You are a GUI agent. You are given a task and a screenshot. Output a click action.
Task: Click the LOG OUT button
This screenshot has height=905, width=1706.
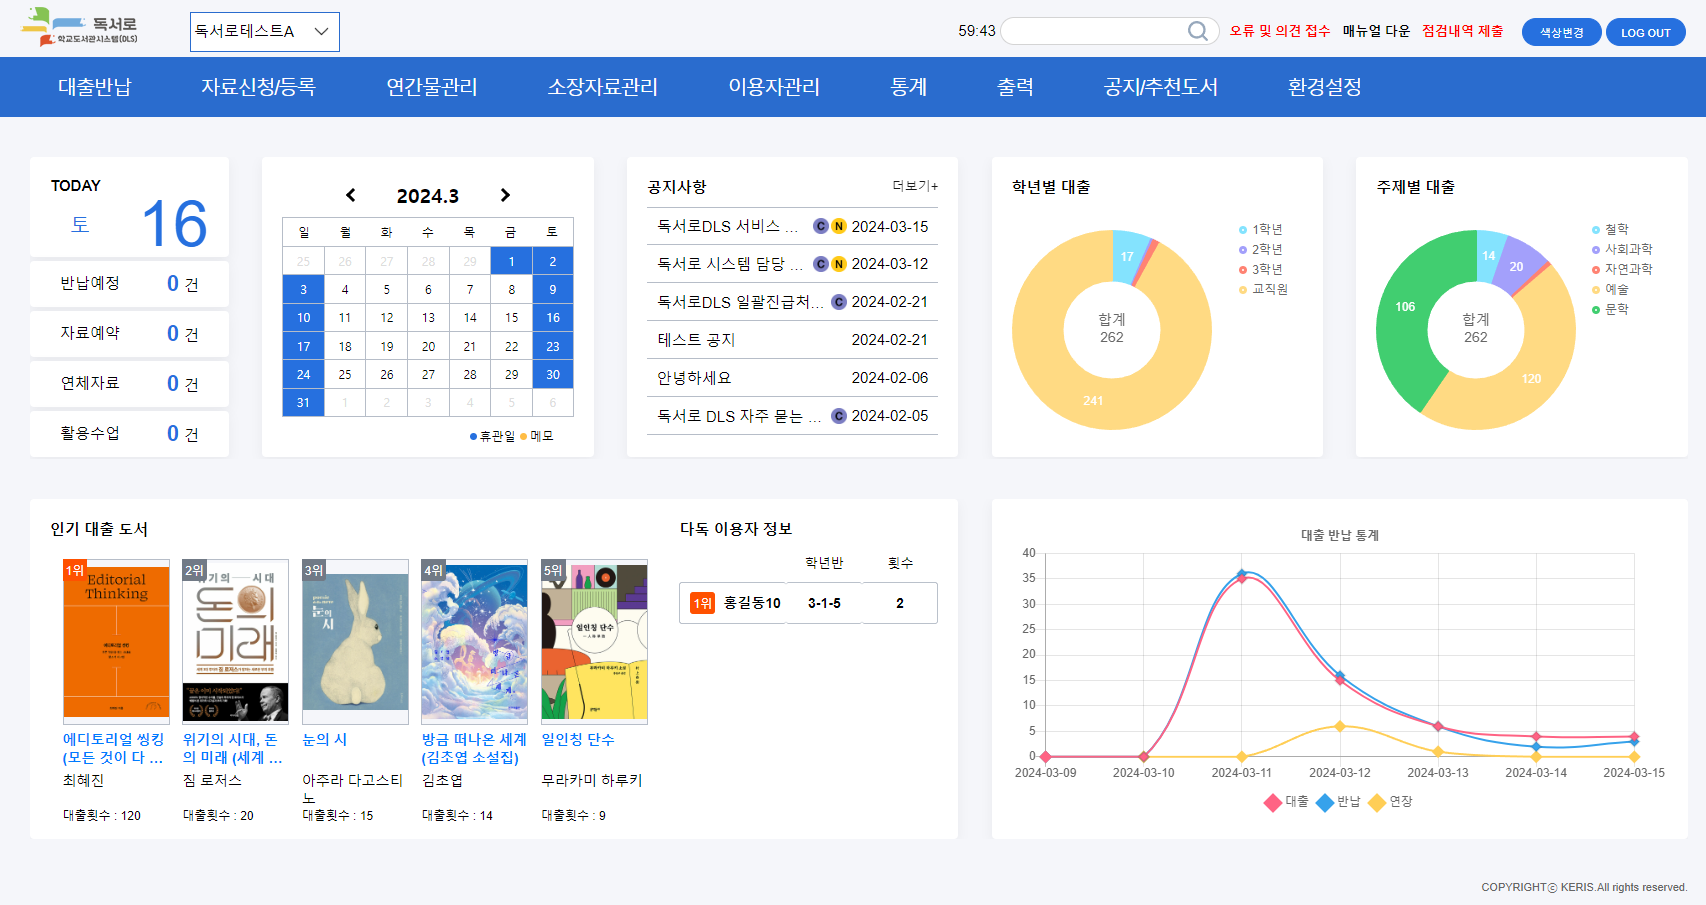coord(1645,32)
